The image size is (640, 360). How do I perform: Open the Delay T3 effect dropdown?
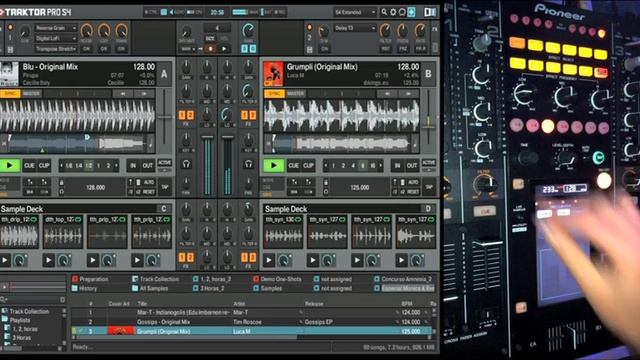click(x=355, y=28)
